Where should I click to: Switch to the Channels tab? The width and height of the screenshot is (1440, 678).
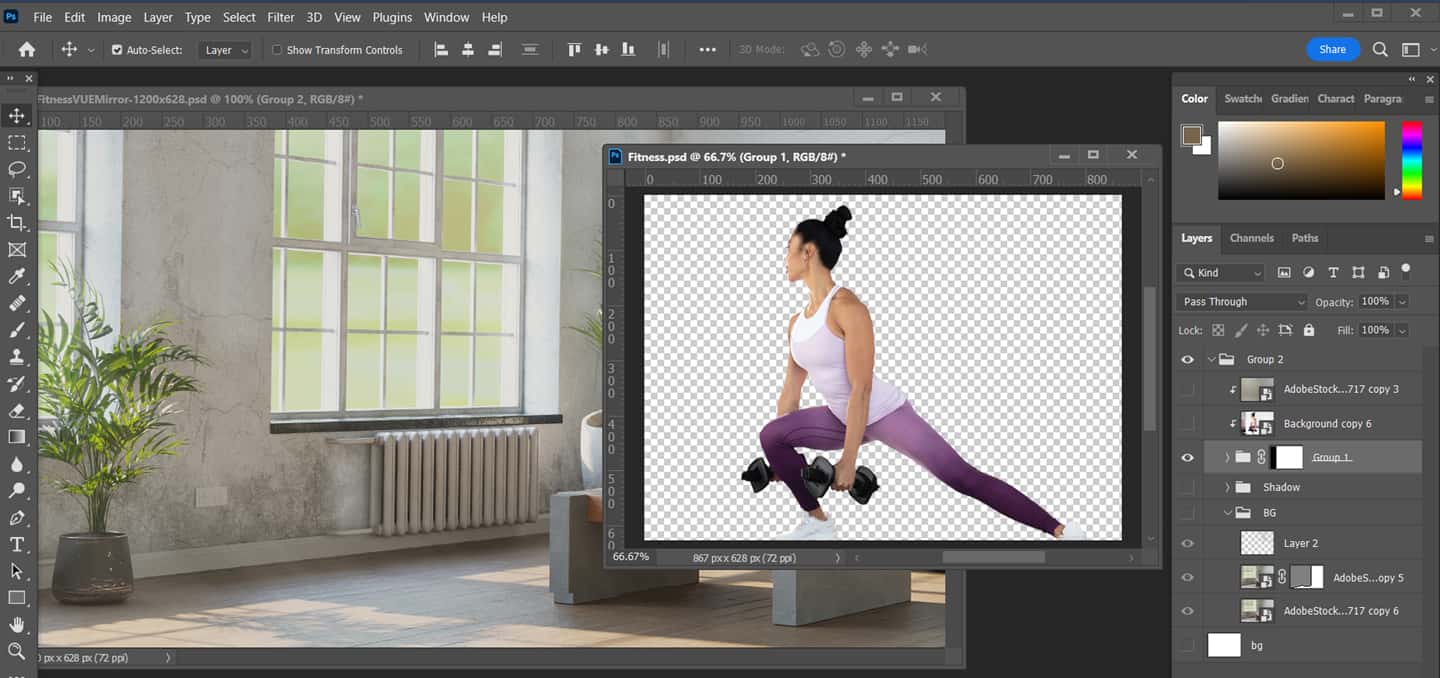pos(1251,238)
